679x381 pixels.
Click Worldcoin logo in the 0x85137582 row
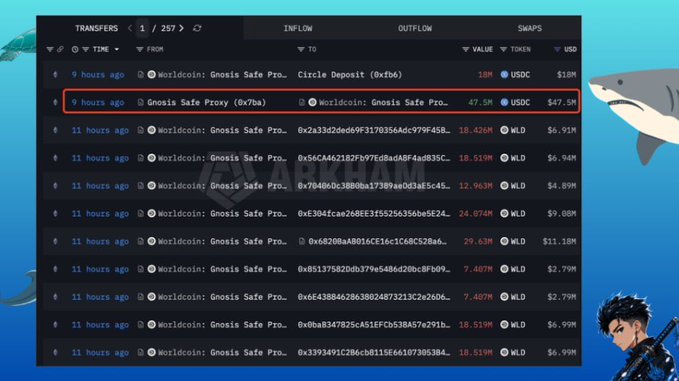(x=152, y=269)
